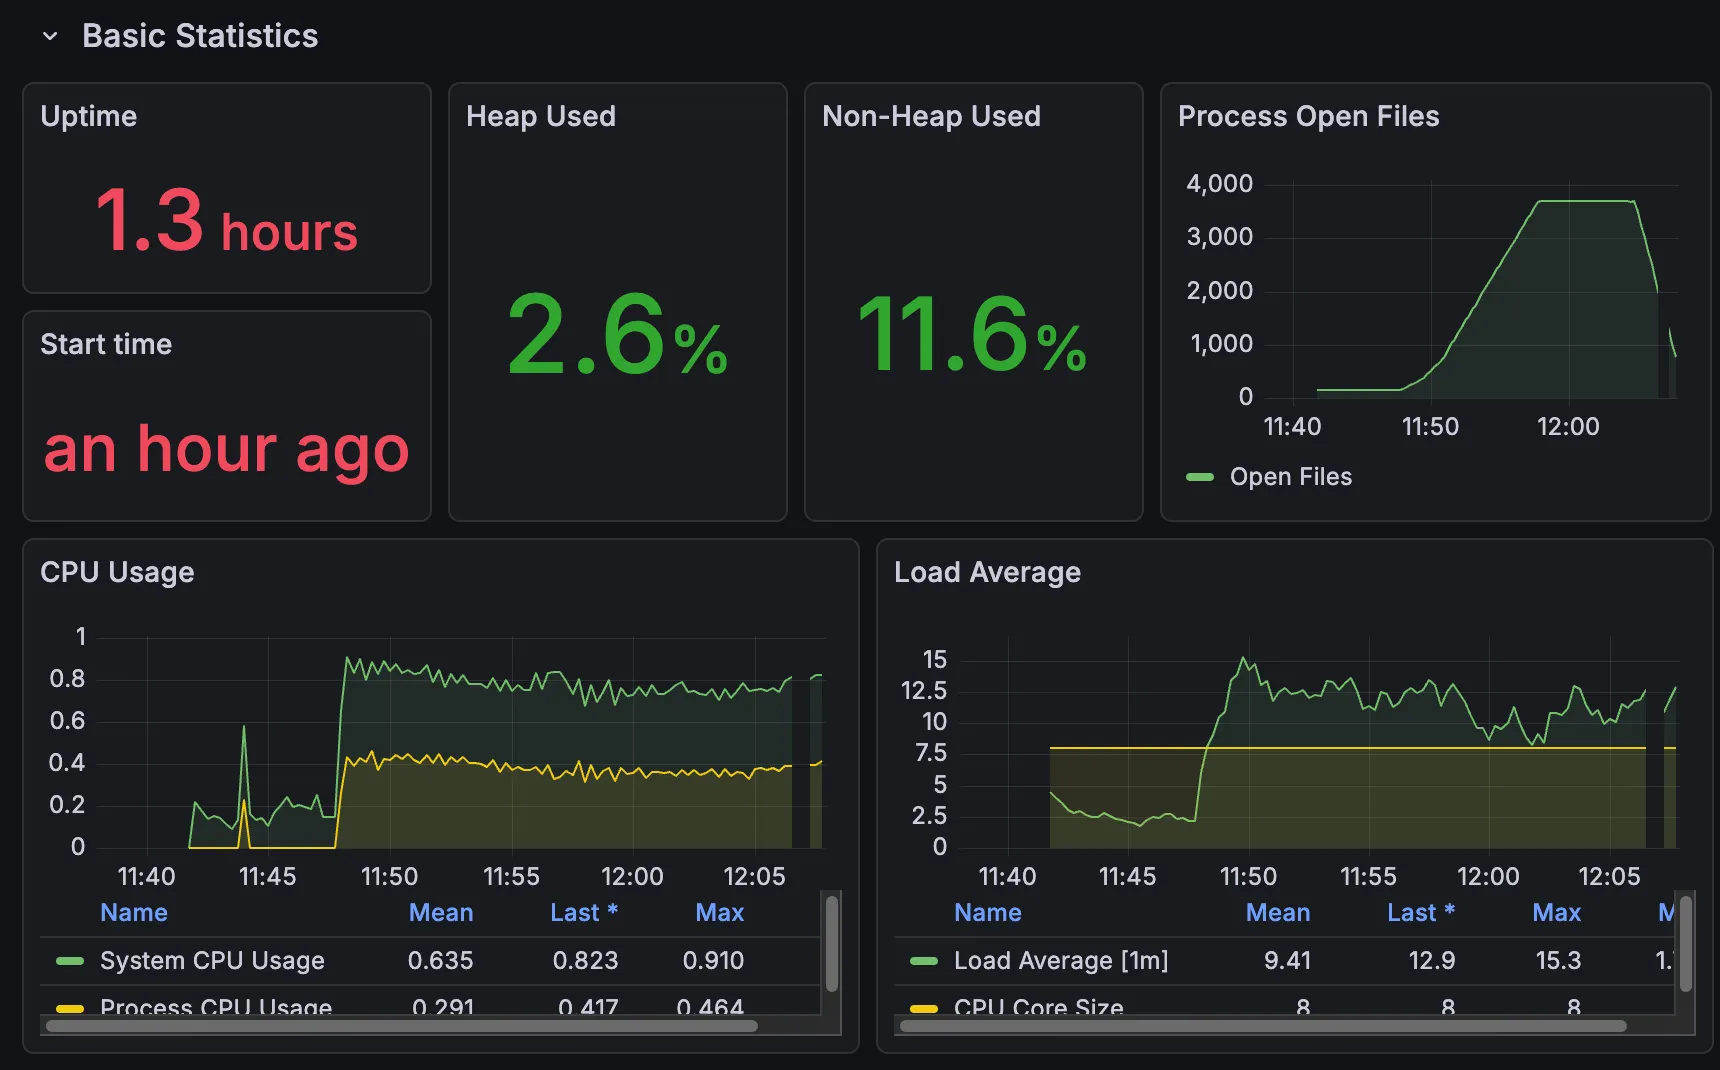Click the green Open Files legend color marker

(1199, 477)
